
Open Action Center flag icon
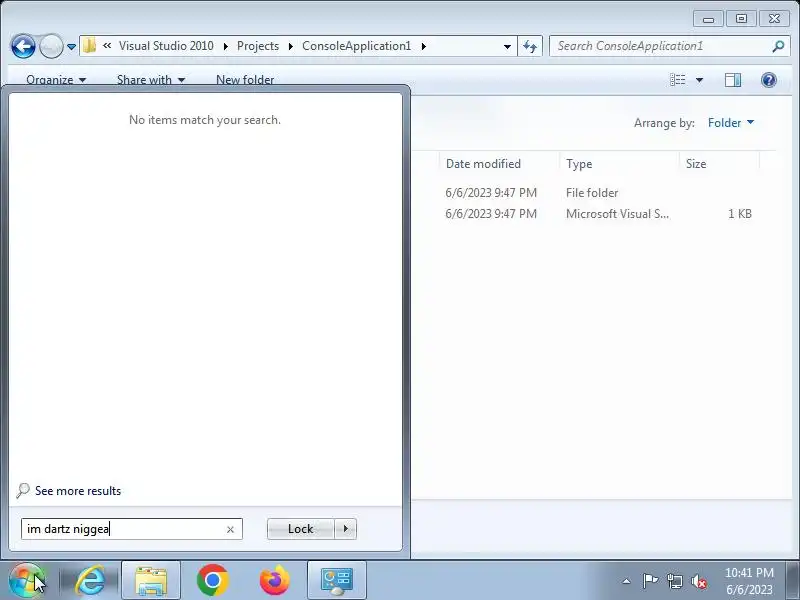click(x=650, y=581)
